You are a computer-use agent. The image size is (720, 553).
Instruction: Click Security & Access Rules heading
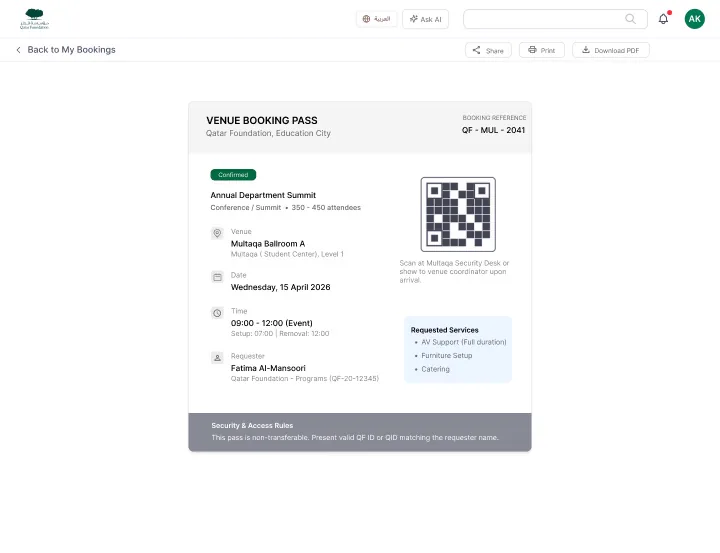click(252, 425)
